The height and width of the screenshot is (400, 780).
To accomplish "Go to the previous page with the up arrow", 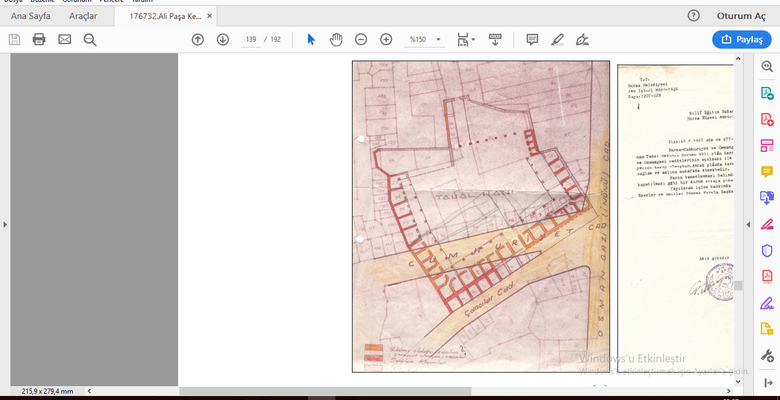I will 197,39.
